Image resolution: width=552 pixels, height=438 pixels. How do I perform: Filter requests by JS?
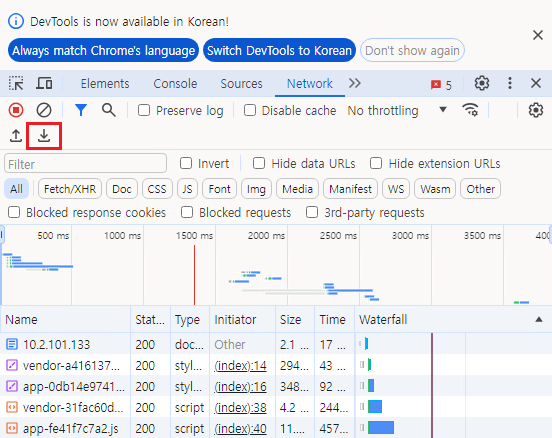coord(187,189)
